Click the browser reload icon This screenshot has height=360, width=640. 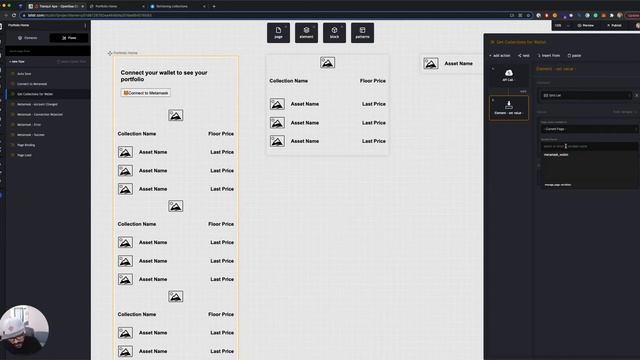tap(14, 15)
